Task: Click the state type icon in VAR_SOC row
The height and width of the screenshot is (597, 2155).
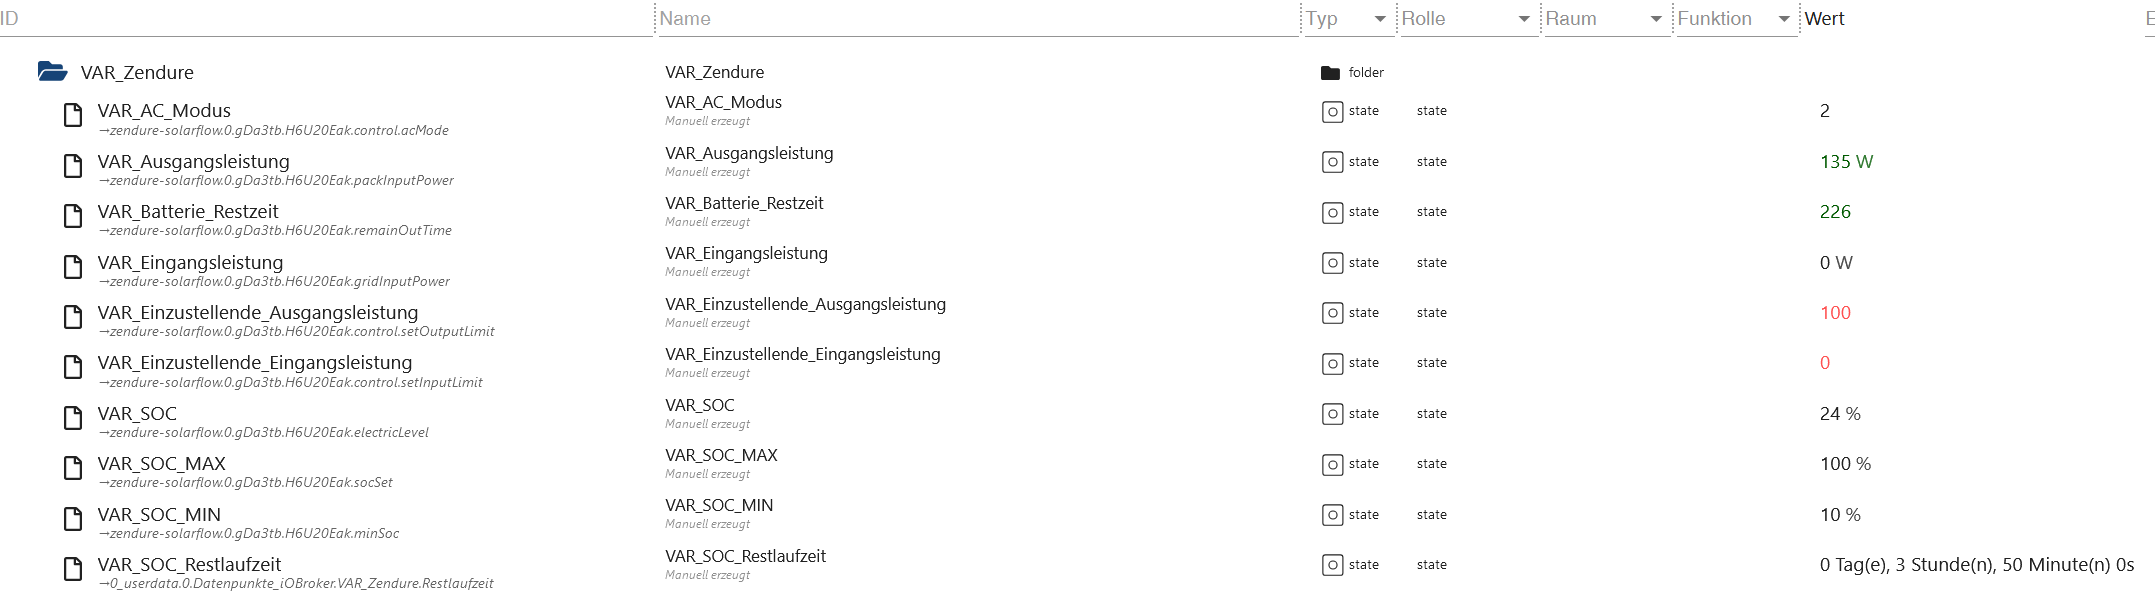Action: point(1332,414)
